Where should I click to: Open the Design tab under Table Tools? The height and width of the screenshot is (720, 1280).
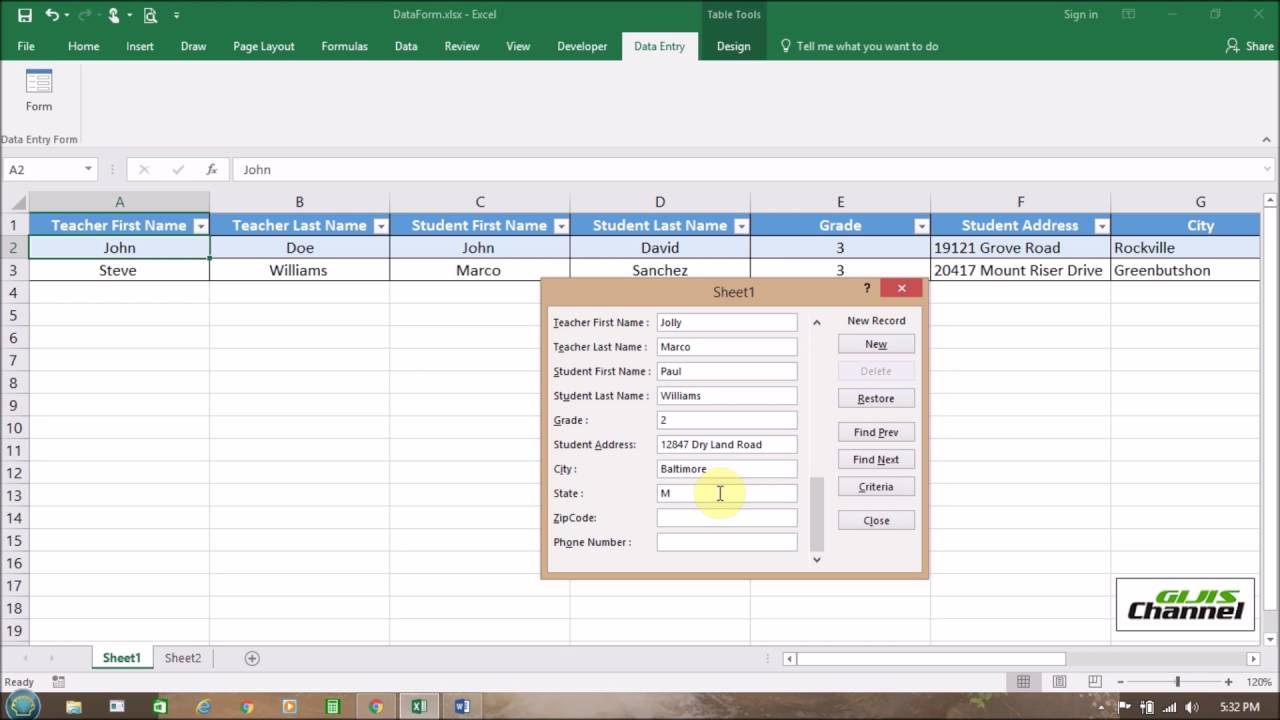tap(733, 46)
